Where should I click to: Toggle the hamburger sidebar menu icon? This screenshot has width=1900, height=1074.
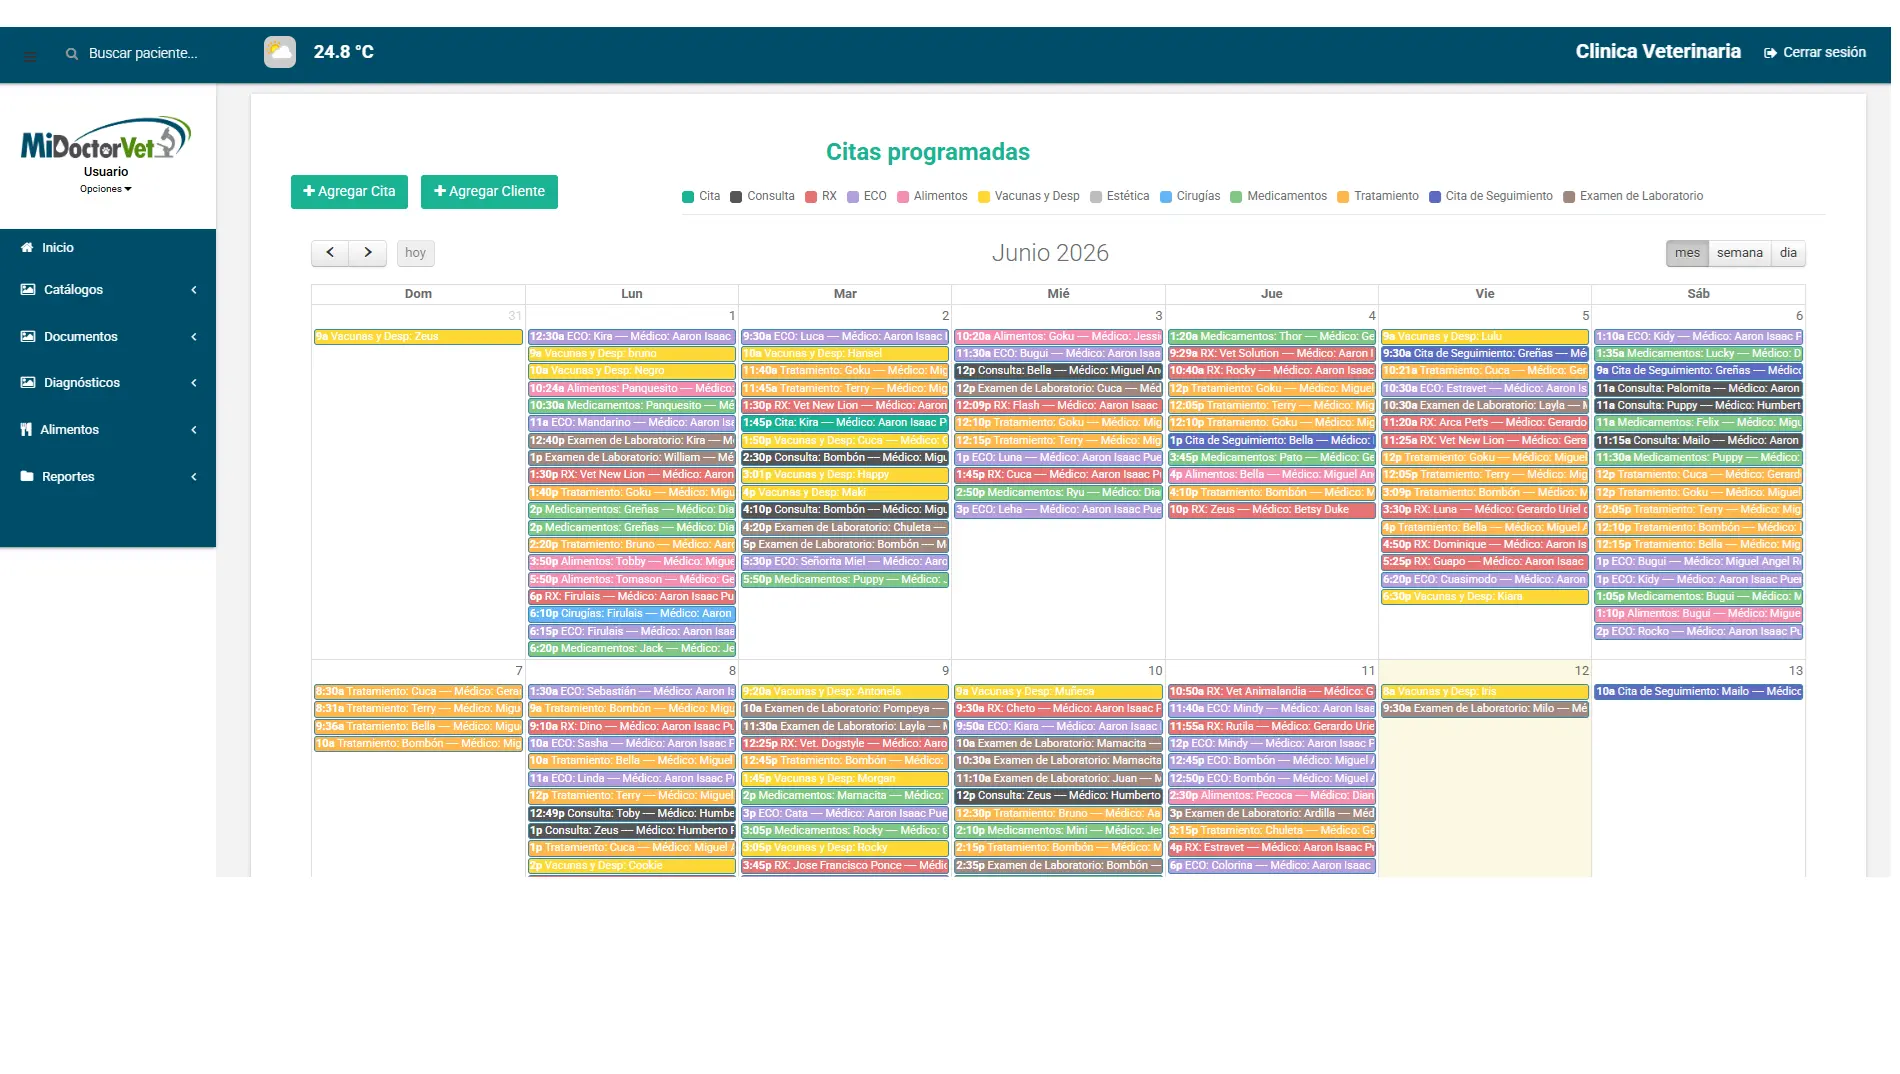click(30, 56)
